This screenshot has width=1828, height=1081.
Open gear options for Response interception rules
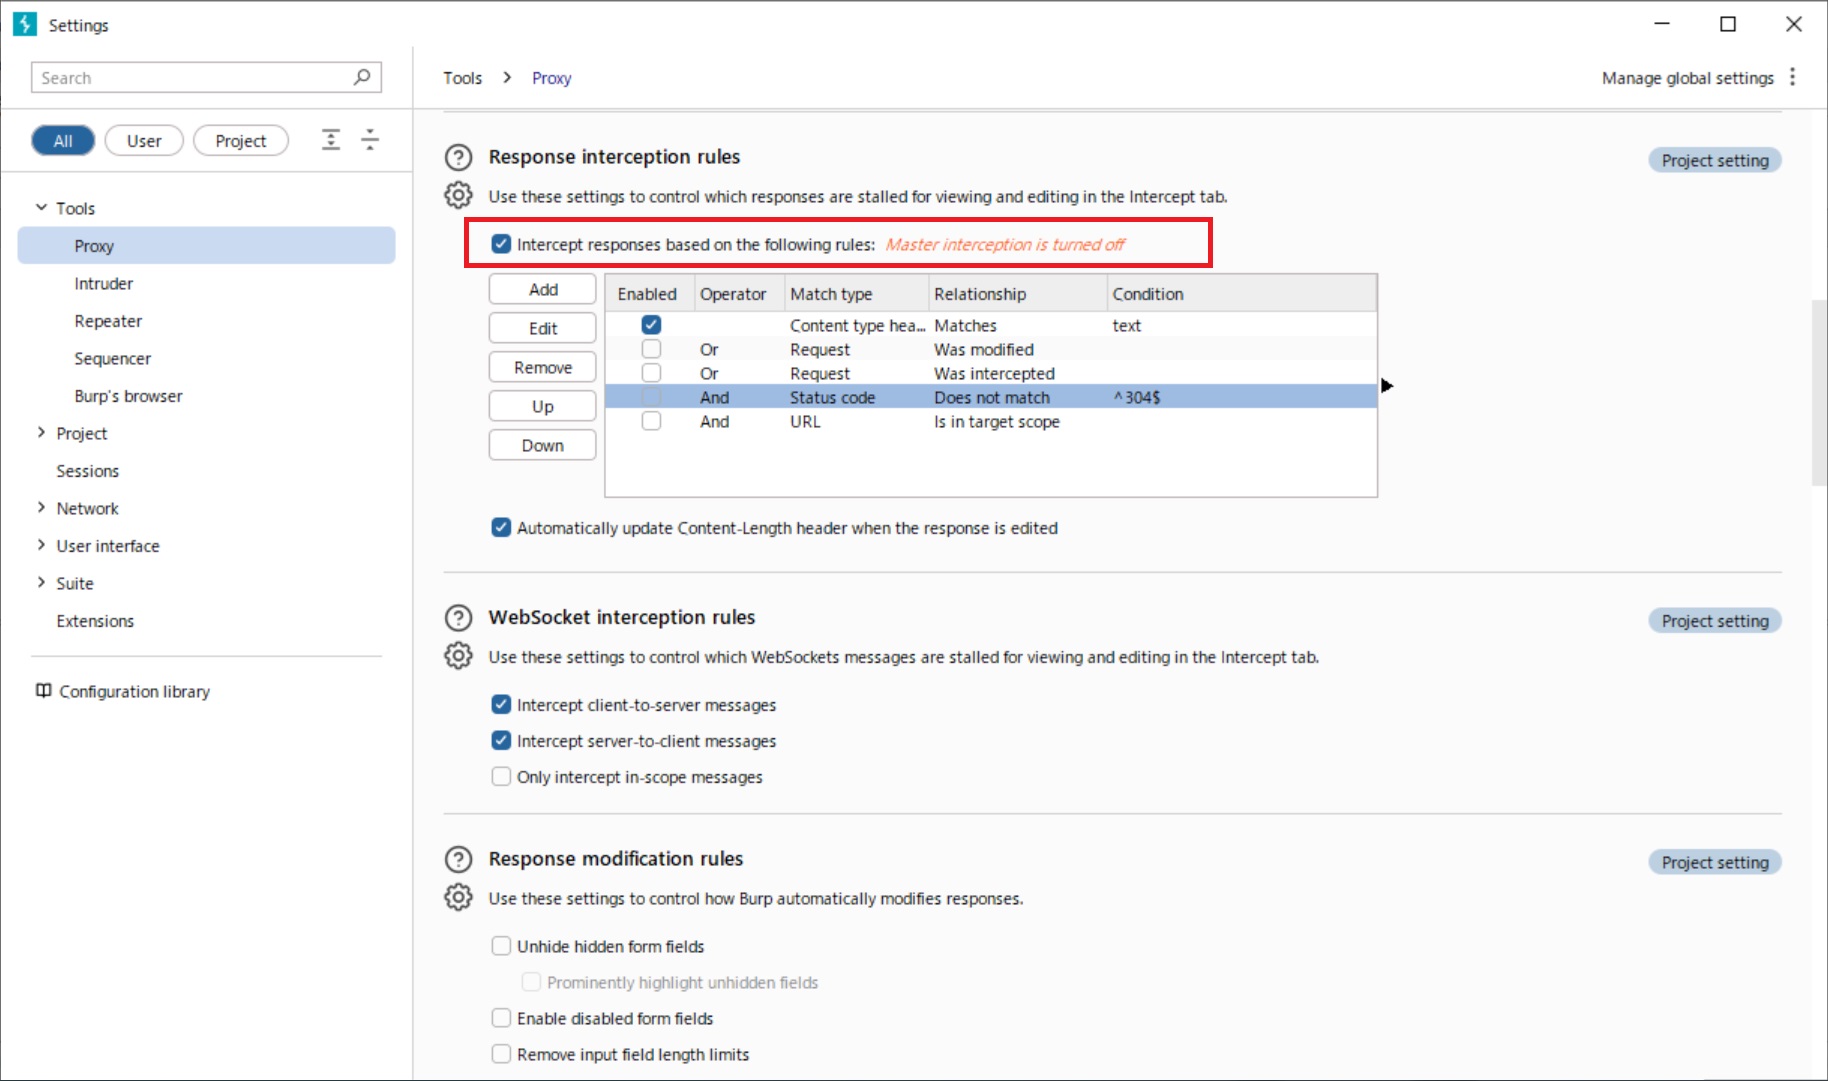[458, 195]
